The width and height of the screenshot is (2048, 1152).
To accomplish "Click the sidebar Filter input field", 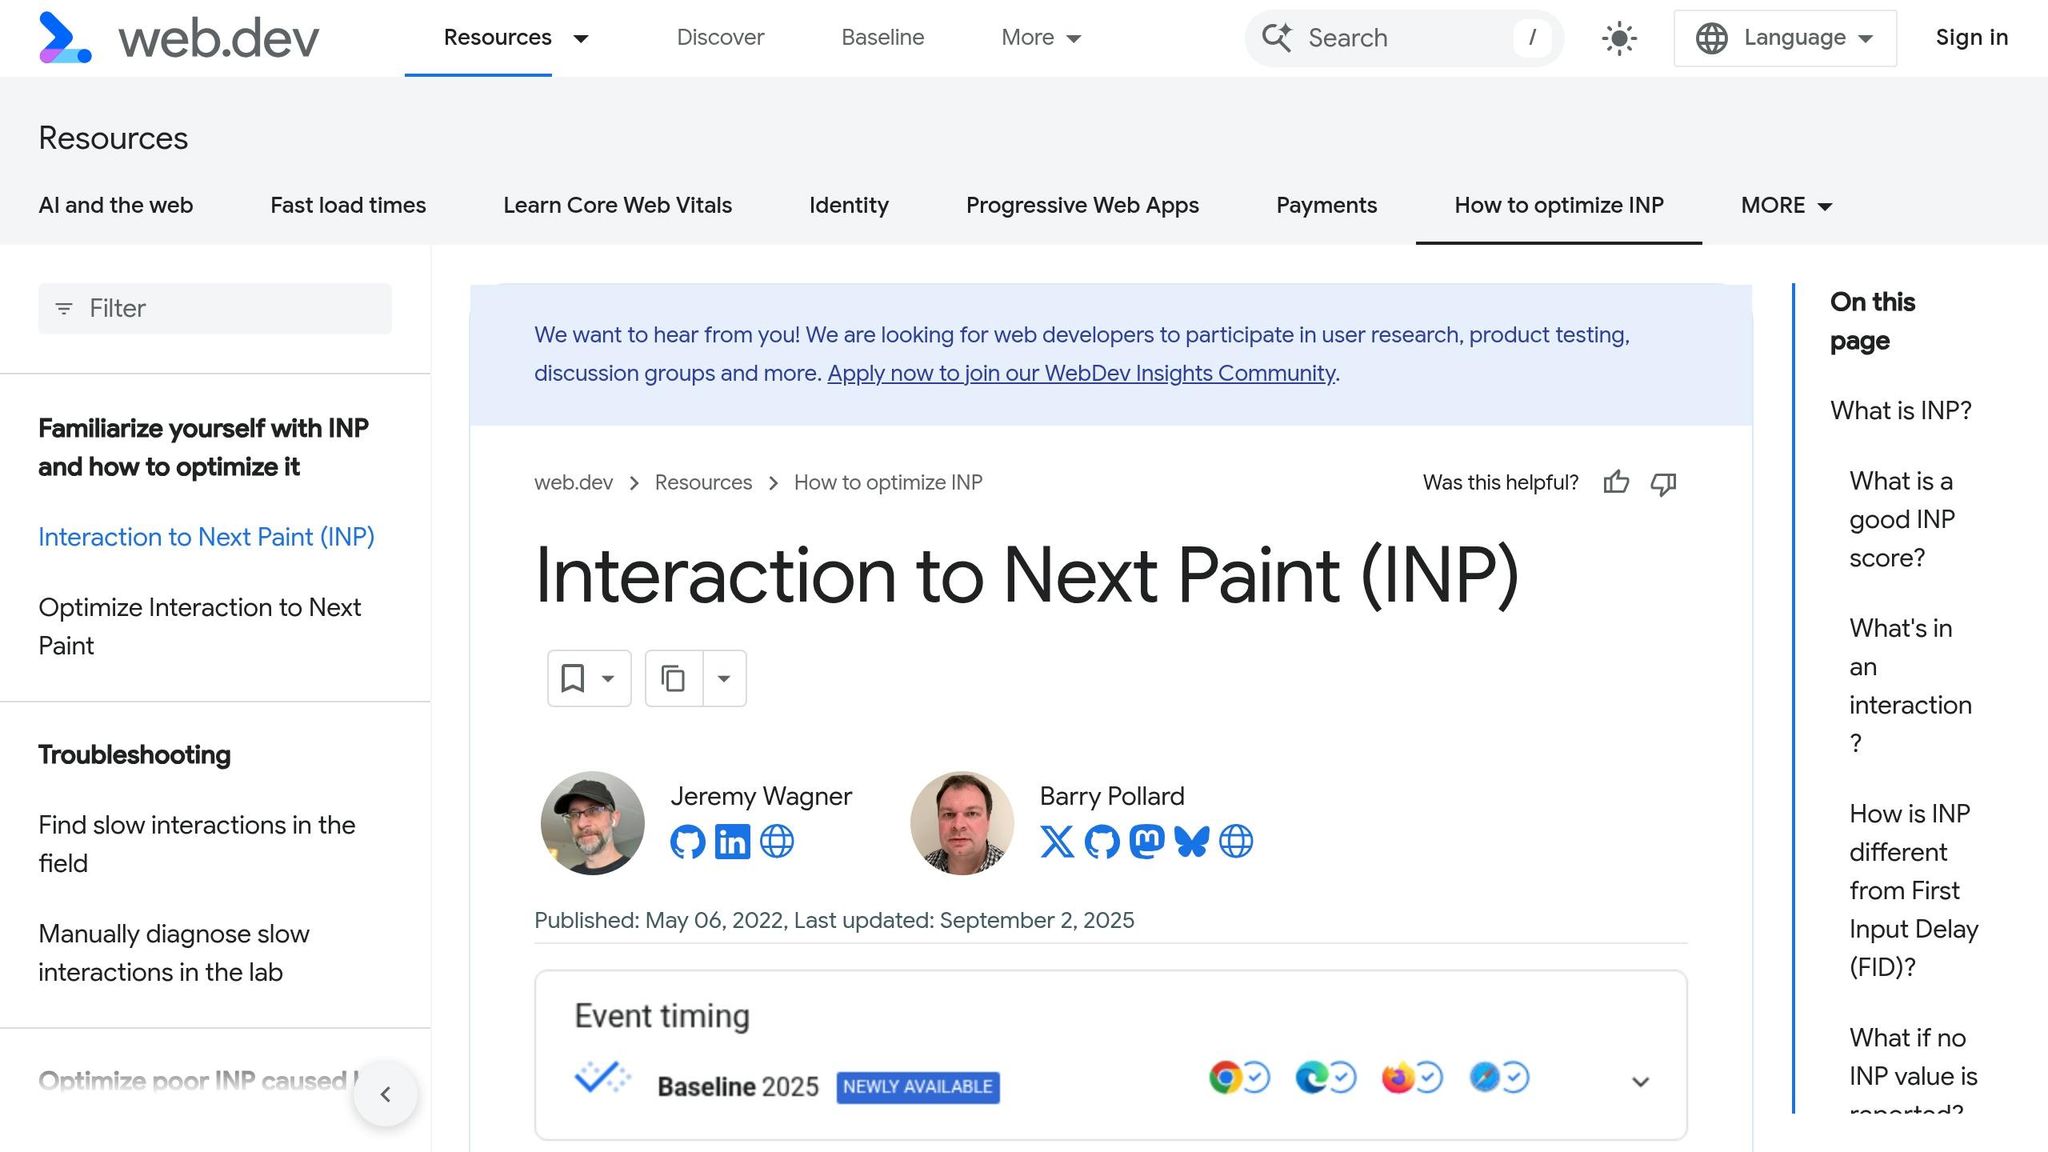I will click(x=215, y=309).
